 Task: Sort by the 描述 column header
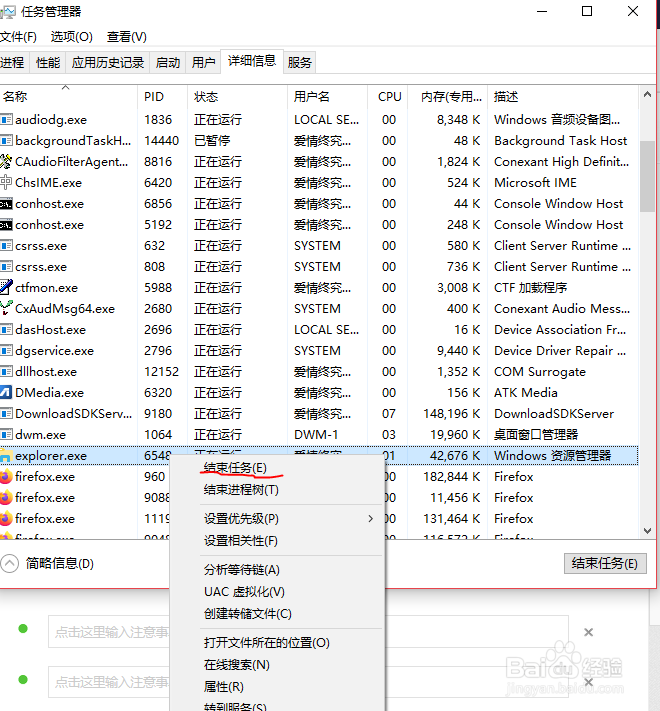(563, 96)
